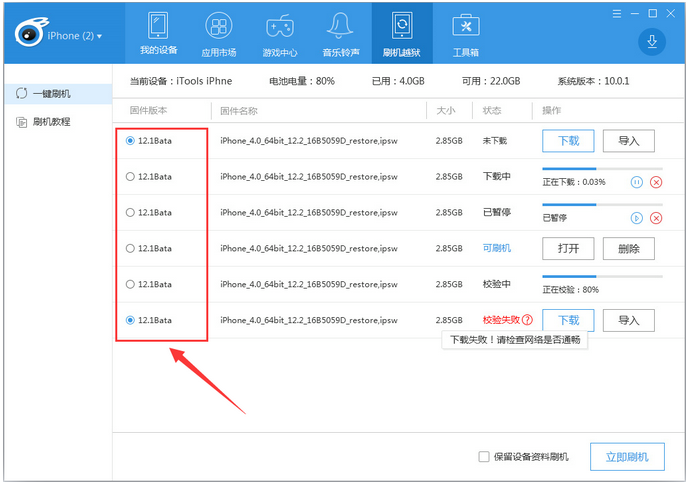Click the 下载失败！请检查网络是否通畅 tooltip

click(x=514, y=340)
